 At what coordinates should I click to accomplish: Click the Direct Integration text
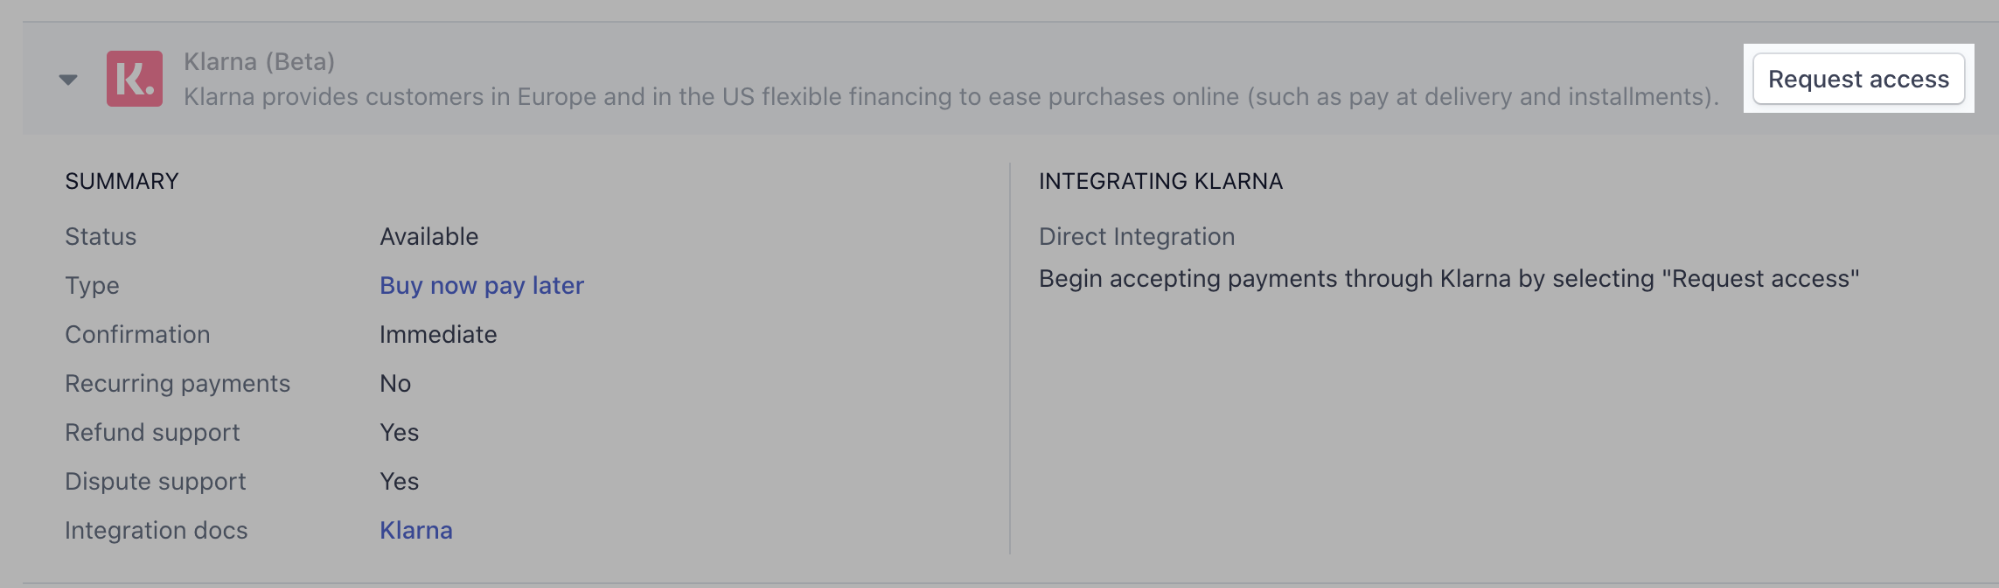1137,236
